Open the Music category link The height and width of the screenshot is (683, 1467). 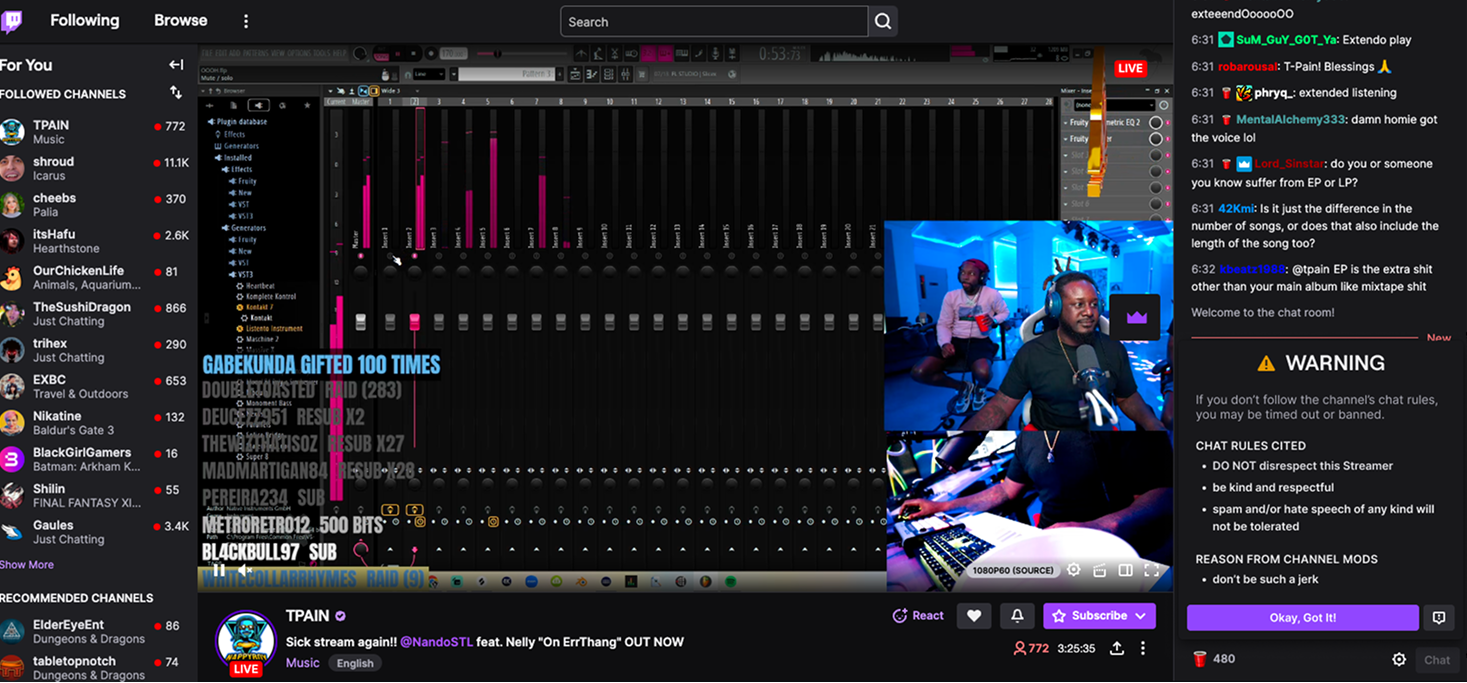303,662
